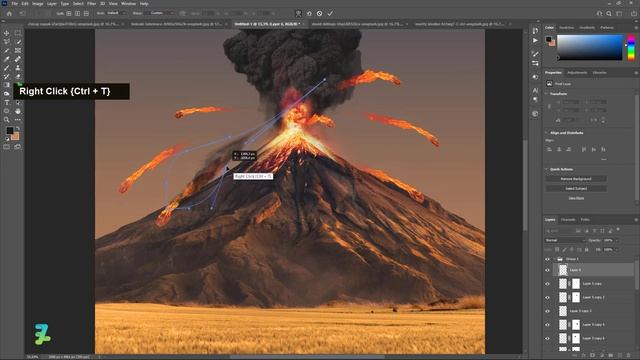Open the Layer menu
Image resolution: width=640 pixels, height=360 pixels.
[52, 4]
